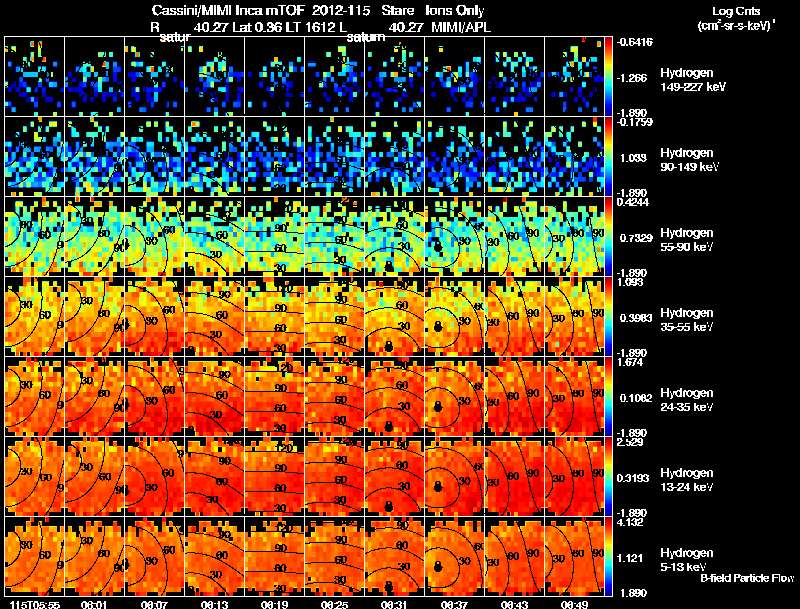Click the Hydrogen 149-227 keV color bar
This screenshot has height=609, width=800.
(x=608, y=77)
